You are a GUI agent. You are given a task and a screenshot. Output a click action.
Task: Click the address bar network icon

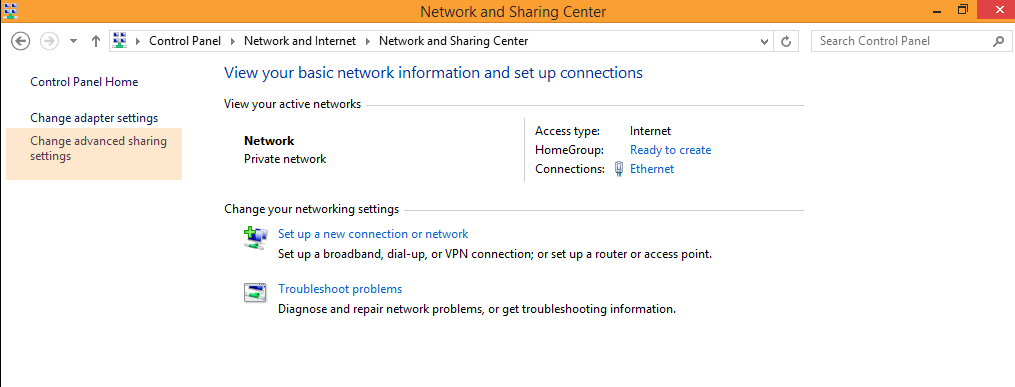tap(119, 41)
